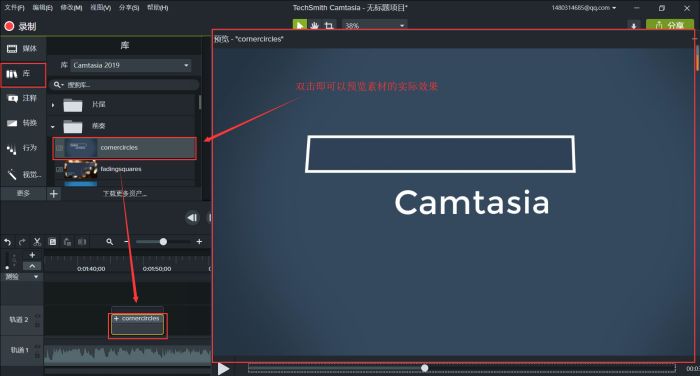Click the paste icon in timeline toolbar

pos(67,242)
